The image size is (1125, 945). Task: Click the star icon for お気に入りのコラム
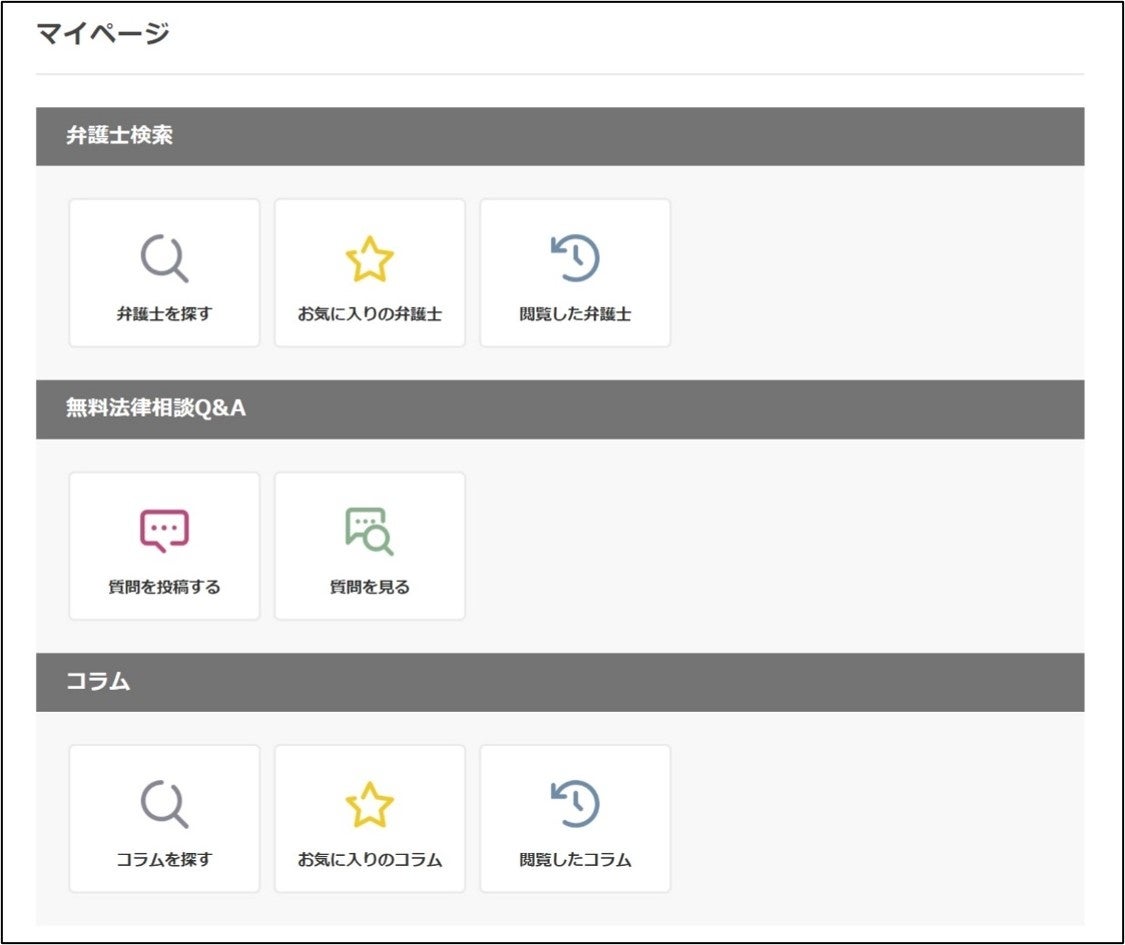pyautogui.click(x=369, y=804)
